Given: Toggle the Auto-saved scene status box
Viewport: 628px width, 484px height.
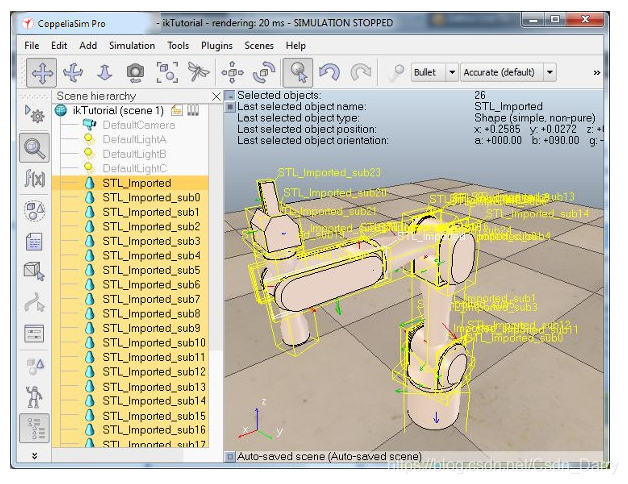Looking at the screenshot, I should pyautogui.click(x=230, y=457).
